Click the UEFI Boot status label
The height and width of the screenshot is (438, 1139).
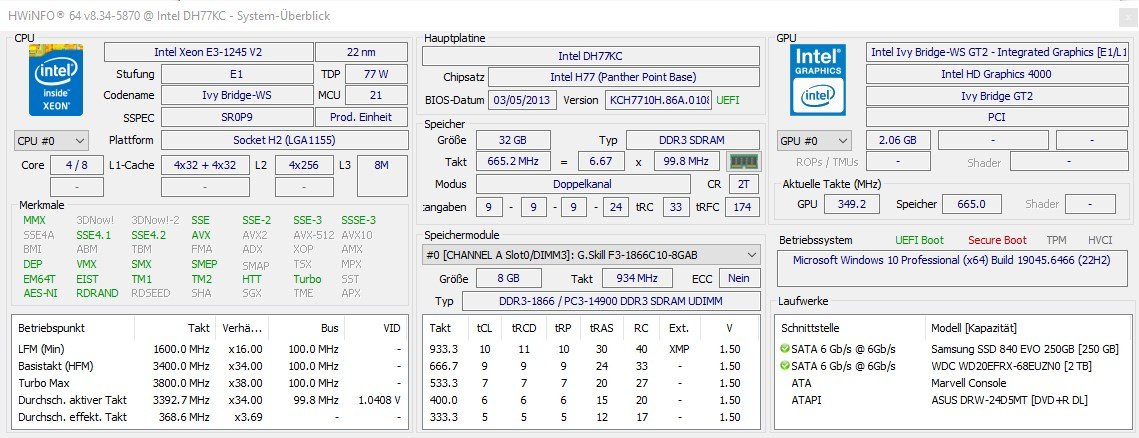[920, 240]
